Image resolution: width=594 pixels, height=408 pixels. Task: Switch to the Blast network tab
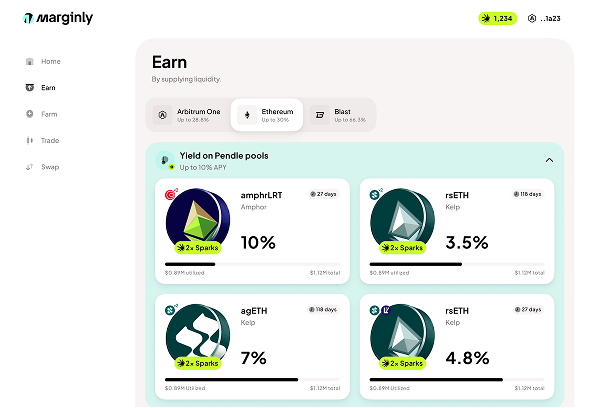339,115
